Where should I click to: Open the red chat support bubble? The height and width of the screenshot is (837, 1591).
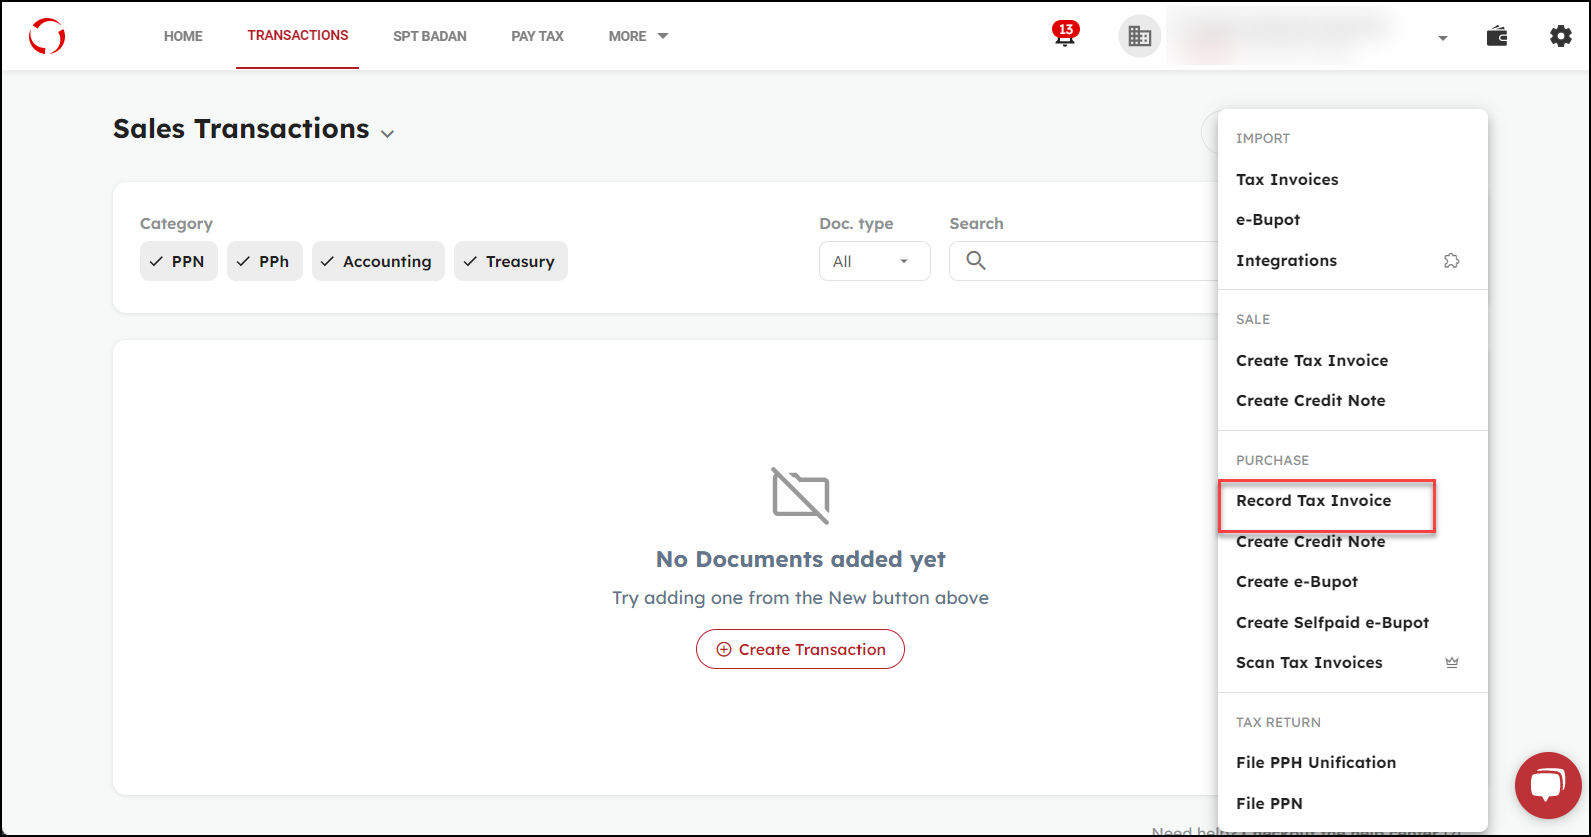tap(1547, 785)
